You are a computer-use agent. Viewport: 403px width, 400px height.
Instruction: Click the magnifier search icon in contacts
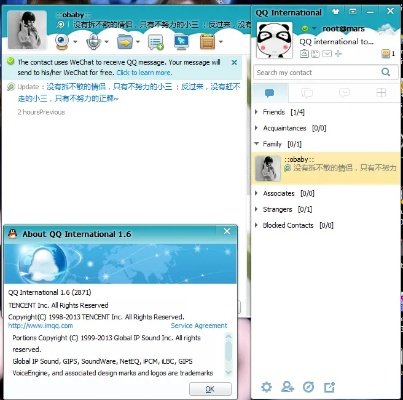386,72
